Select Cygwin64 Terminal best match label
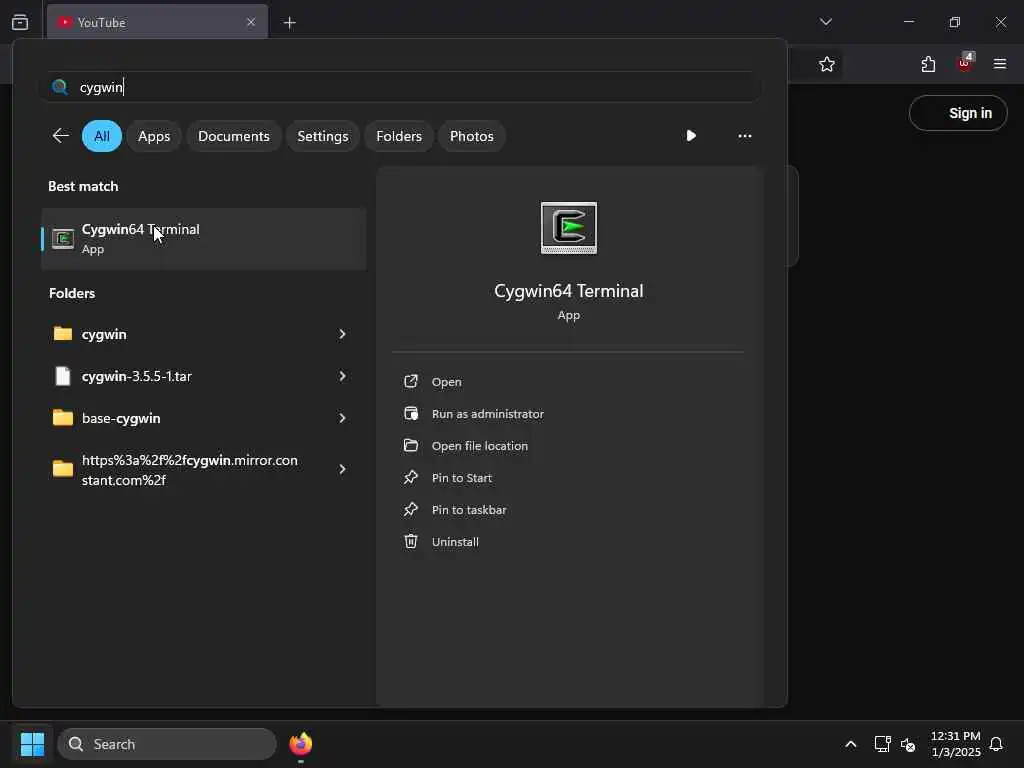 tap(140, 229)
